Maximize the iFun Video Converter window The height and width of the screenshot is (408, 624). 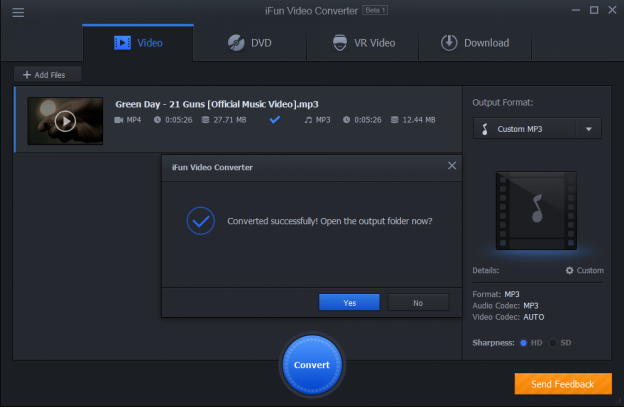(594, 10)
